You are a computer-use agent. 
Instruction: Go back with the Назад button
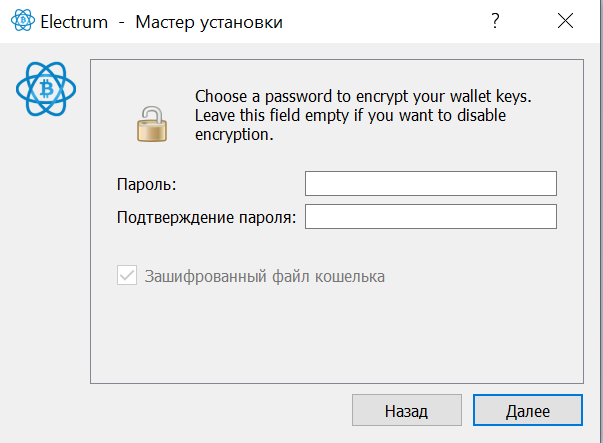407,410
